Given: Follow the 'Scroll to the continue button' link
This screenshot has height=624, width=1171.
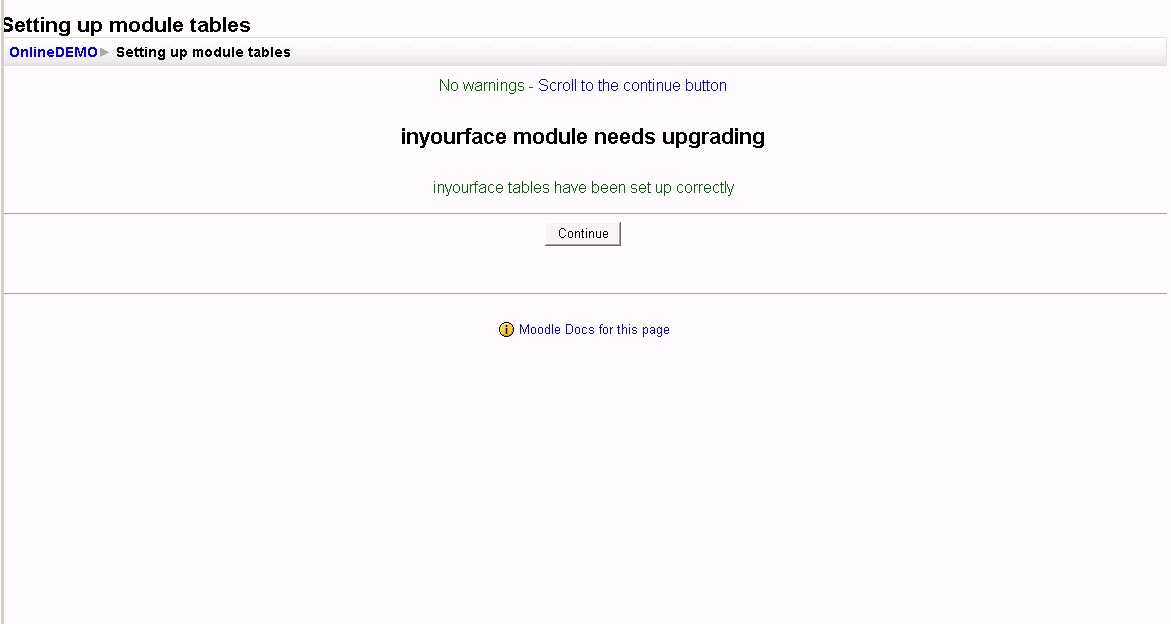Looking at the screenshot, I should [x=631, y=85].
